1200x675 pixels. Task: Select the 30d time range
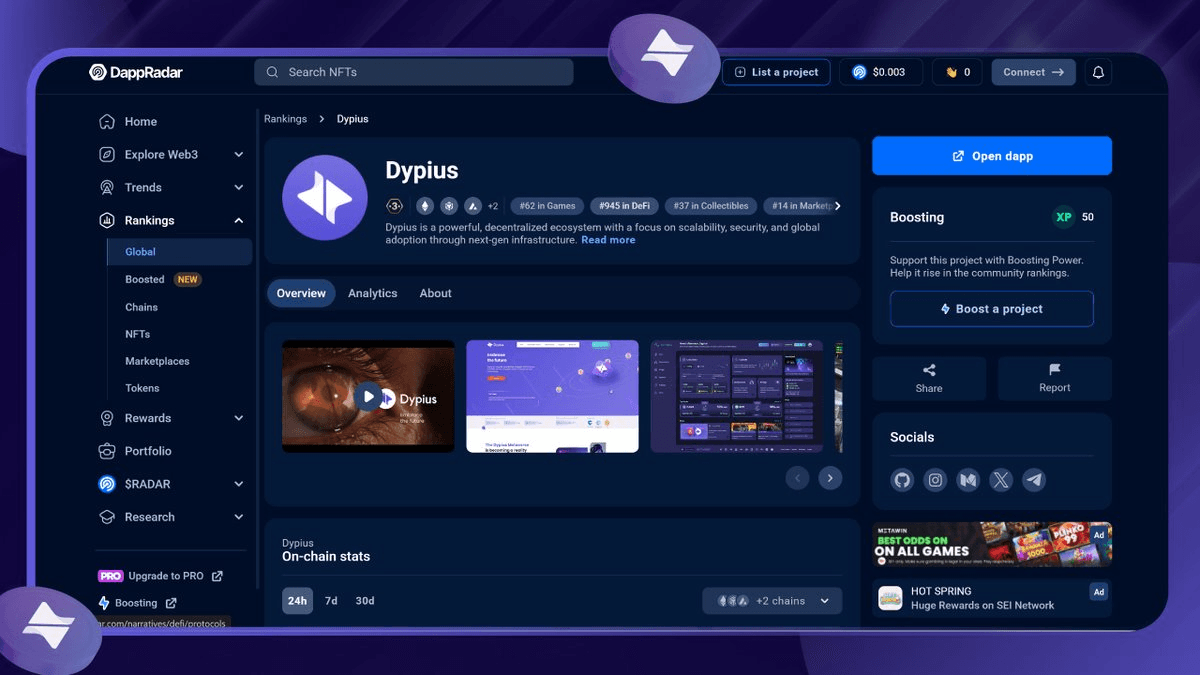coord(365,601)
